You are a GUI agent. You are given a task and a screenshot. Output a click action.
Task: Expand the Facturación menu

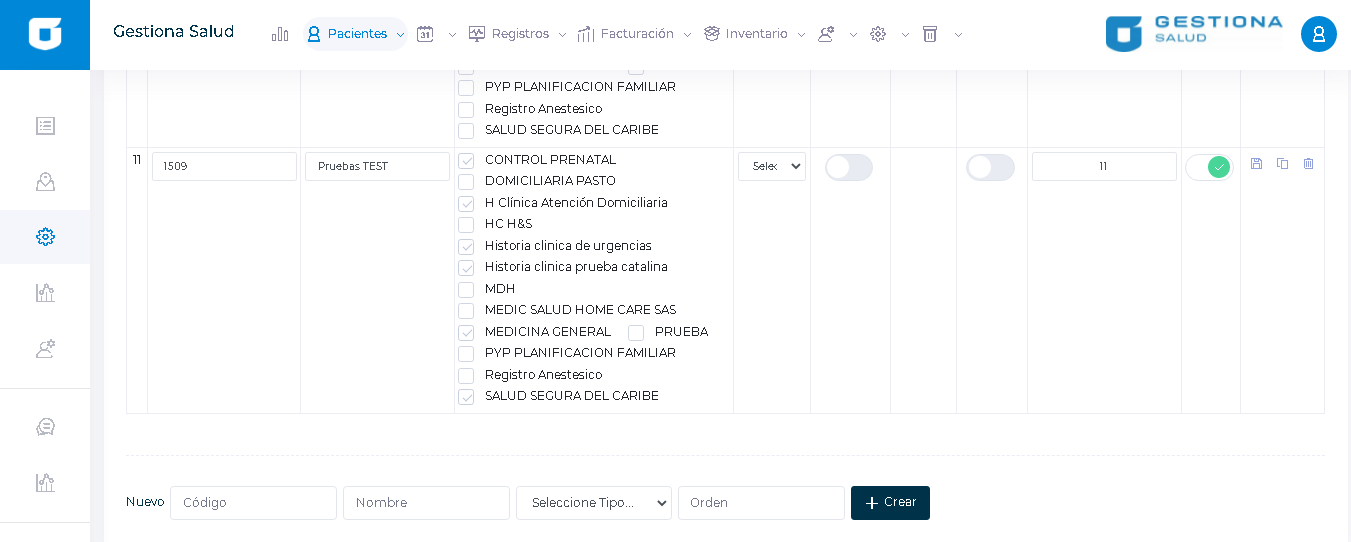[x=635, y=34]
